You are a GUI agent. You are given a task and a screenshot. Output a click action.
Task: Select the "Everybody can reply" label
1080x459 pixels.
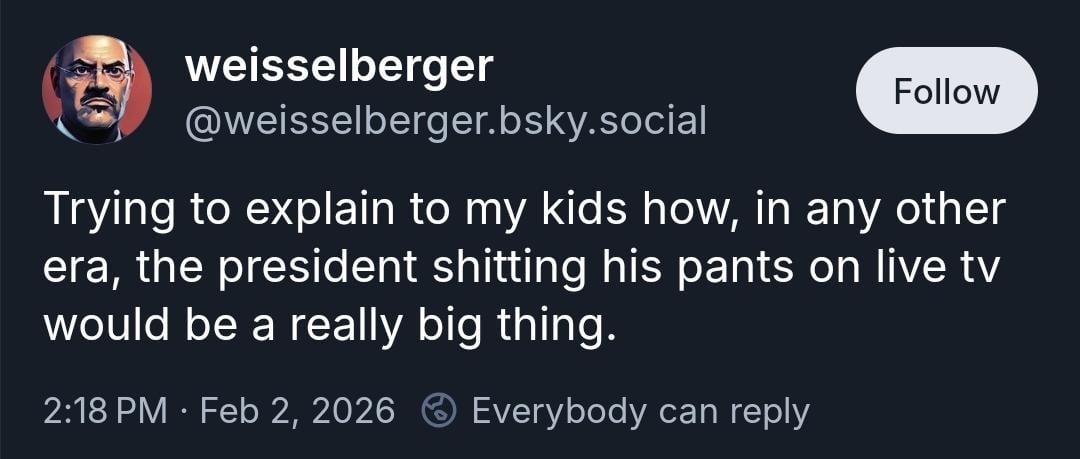(x=640, y=411)
